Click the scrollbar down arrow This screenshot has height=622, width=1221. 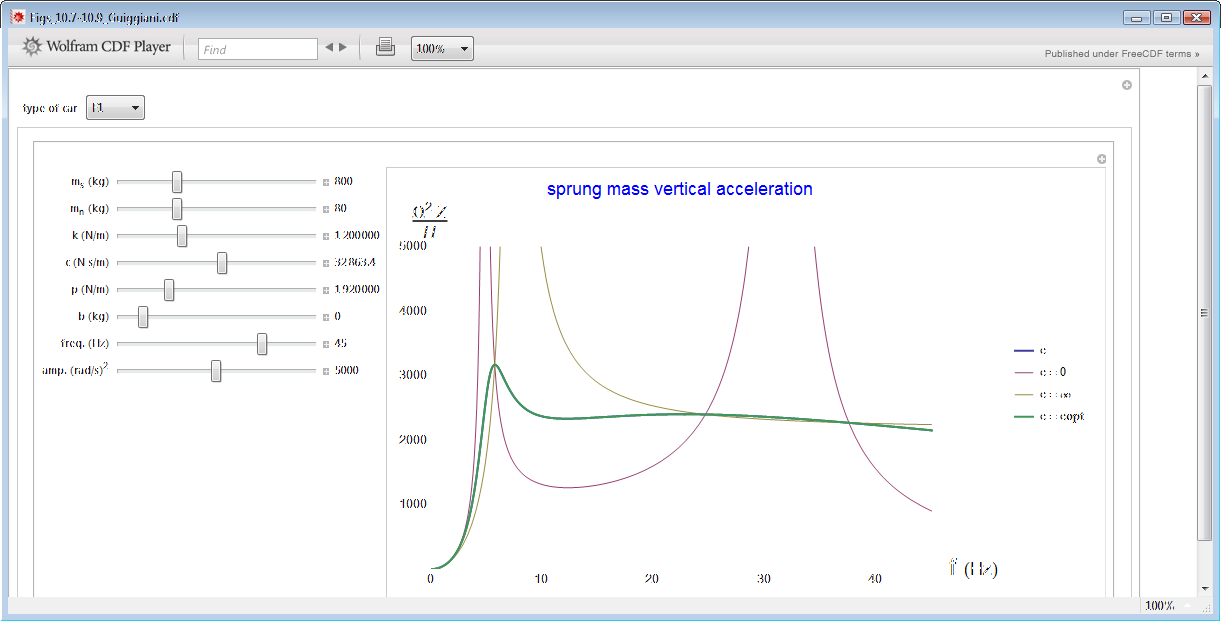coord(1204,588)
